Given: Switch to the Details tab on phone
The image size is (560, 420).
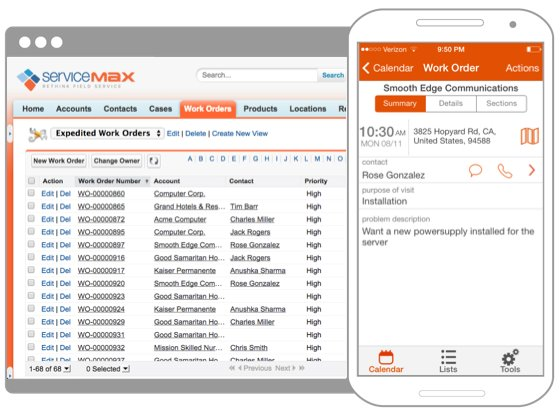Looking at the screenshot, I should 451,104.
